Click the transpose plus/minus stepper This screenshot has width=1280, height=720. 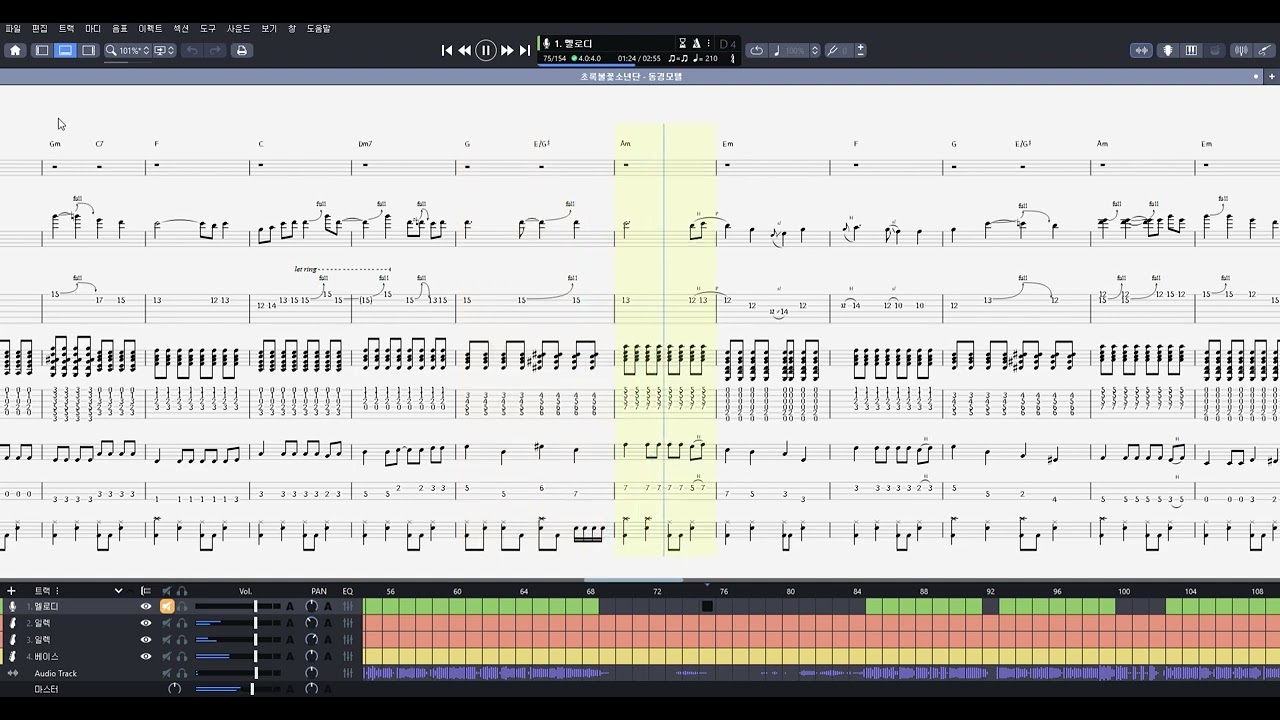pyautogui.click(x=860, y=50)
